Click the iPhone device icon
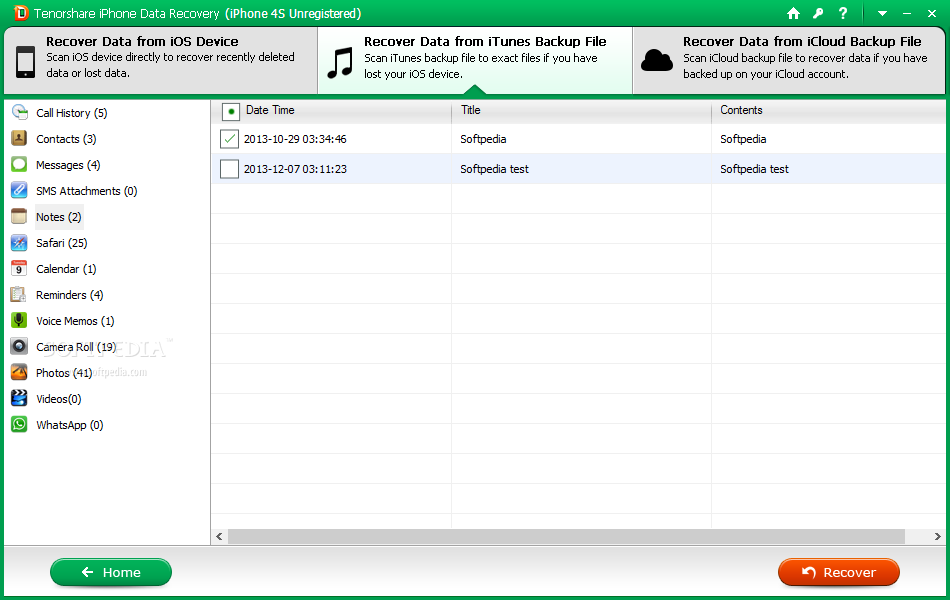The height and width of the screenshot is (600, 950). [25, 61]
